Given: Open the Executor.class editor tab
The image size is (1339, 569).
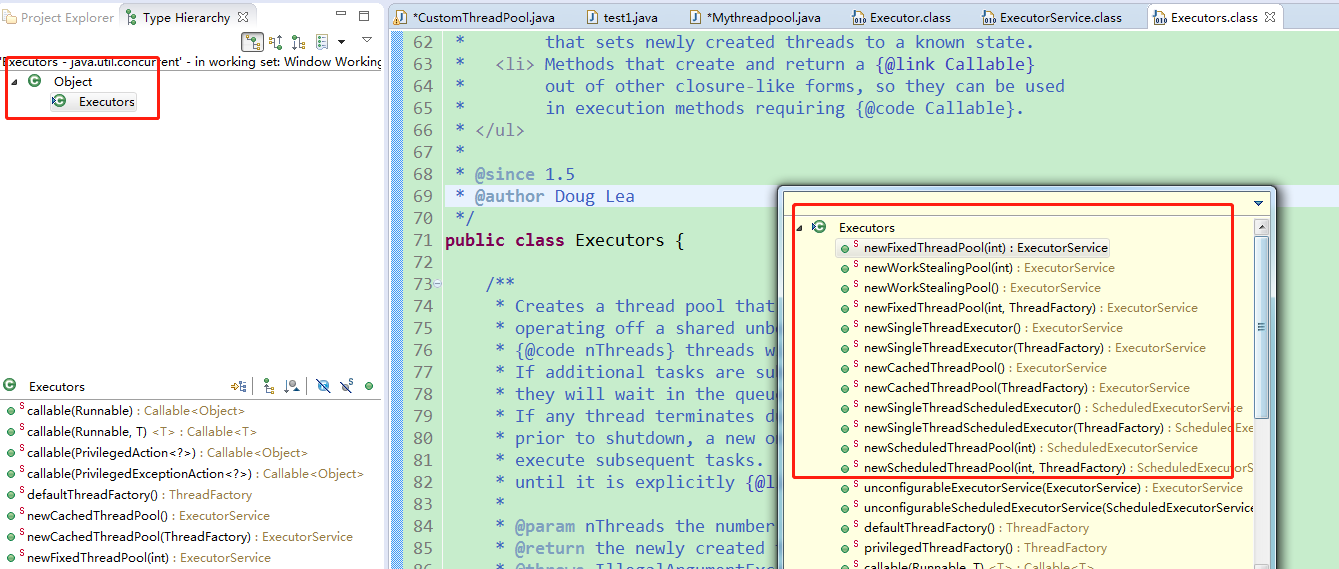Looking at the screenshot, I should pos(902,18).
